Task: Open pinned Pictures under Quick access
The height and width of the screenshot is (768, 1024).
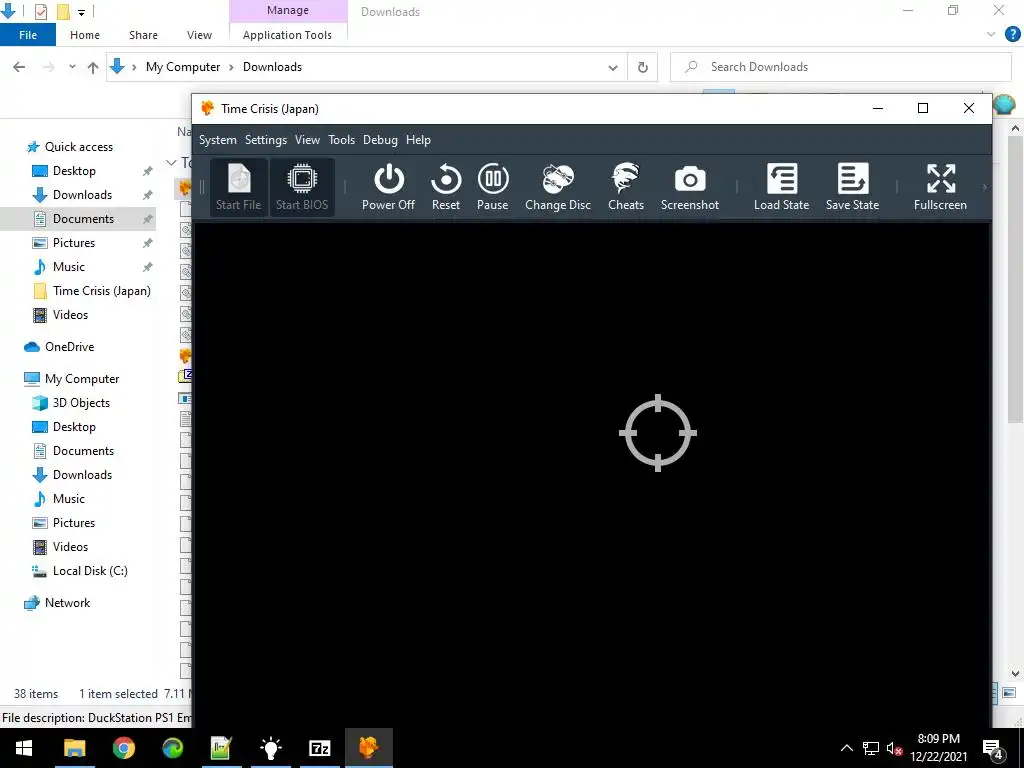Action: coord(74,243)
